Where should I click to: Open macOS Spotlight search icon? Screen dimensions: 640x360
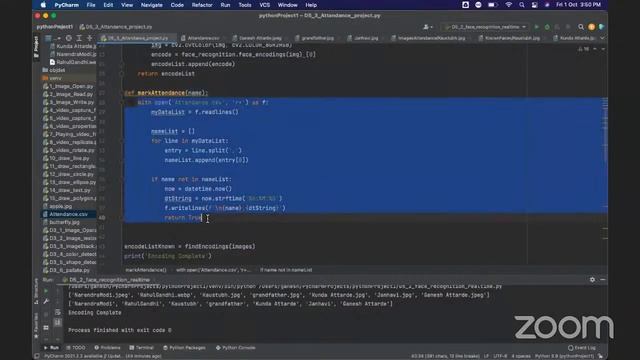pyautogui.click(x=521, y=5)
